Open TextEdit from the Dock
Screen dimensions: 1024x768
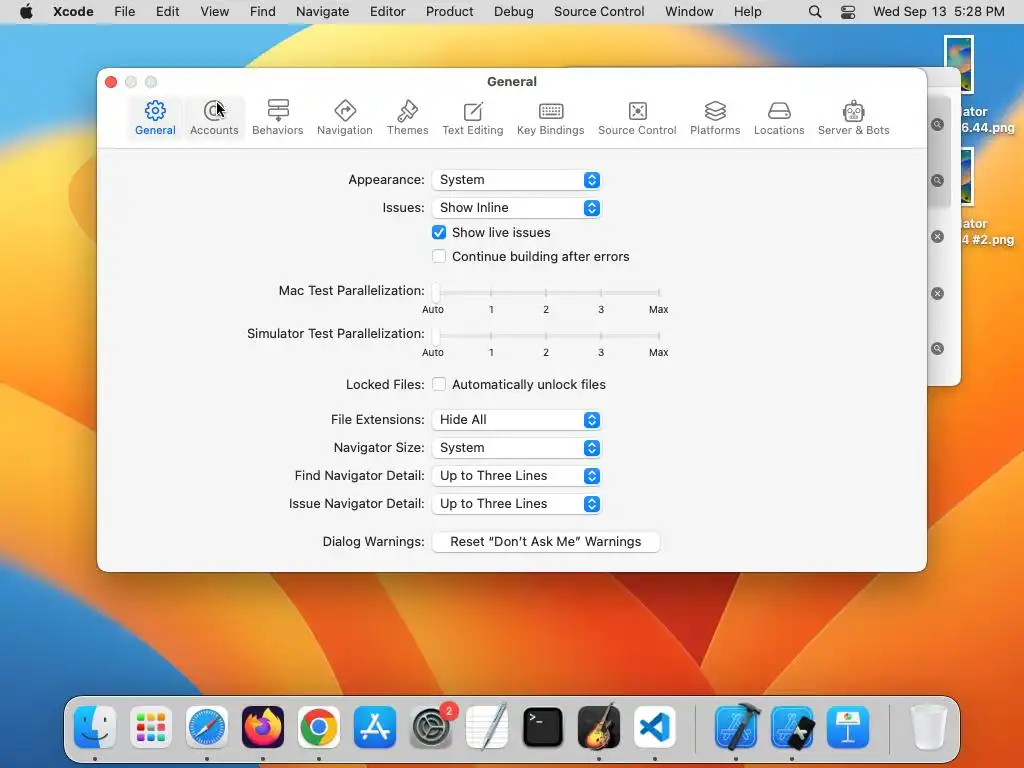(487, 727)
